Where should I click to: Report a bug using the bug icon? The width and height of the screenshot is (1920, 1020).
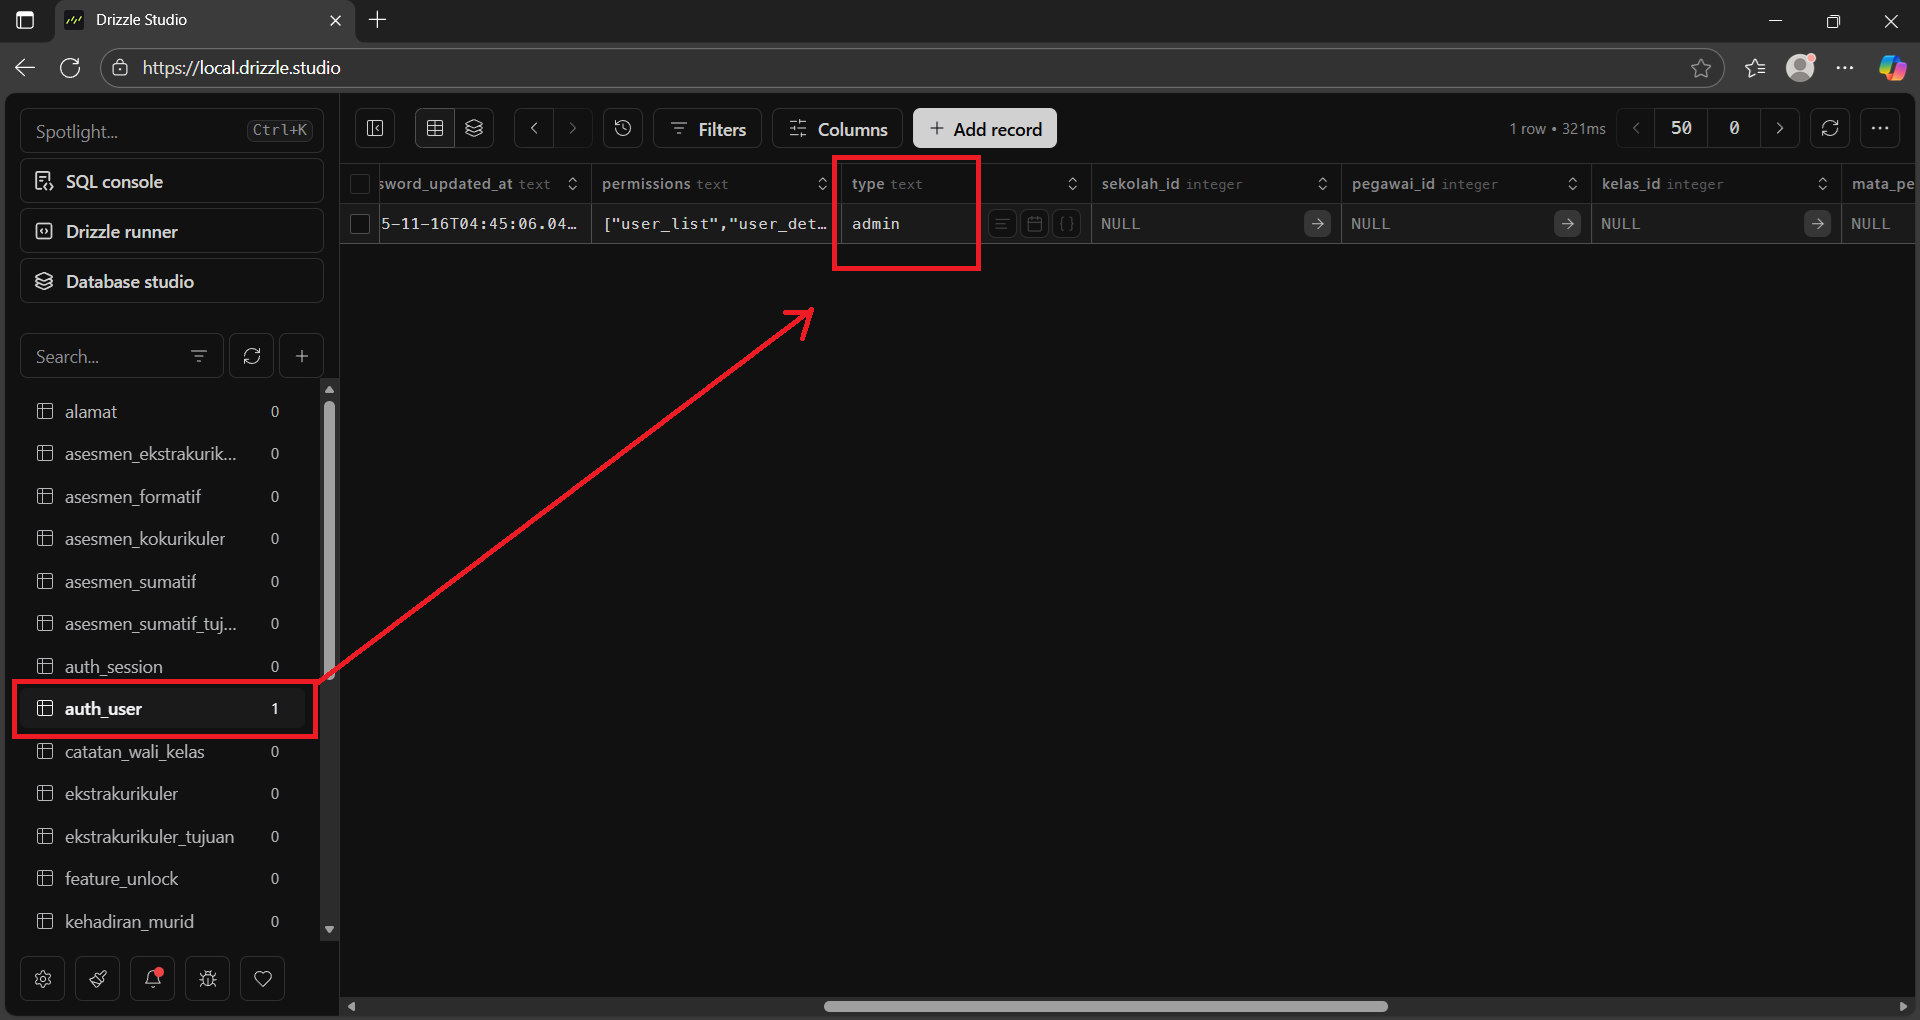click(207, 978)
